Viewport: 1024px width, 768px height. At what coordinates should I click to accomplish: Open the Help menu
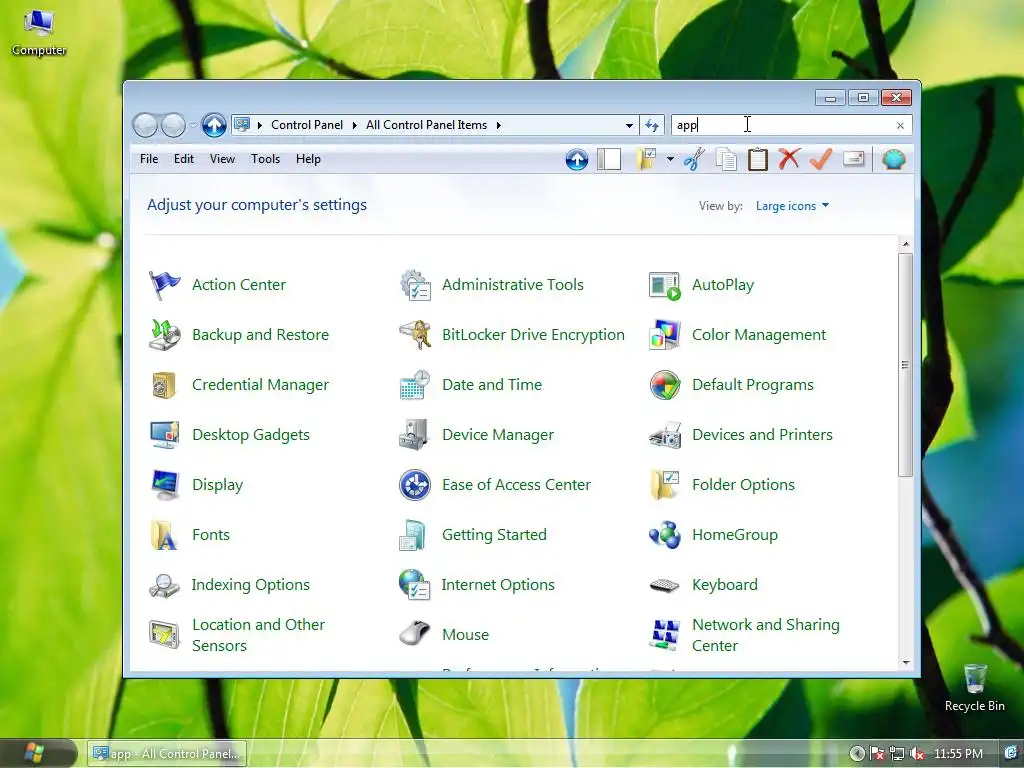point(308,159)
